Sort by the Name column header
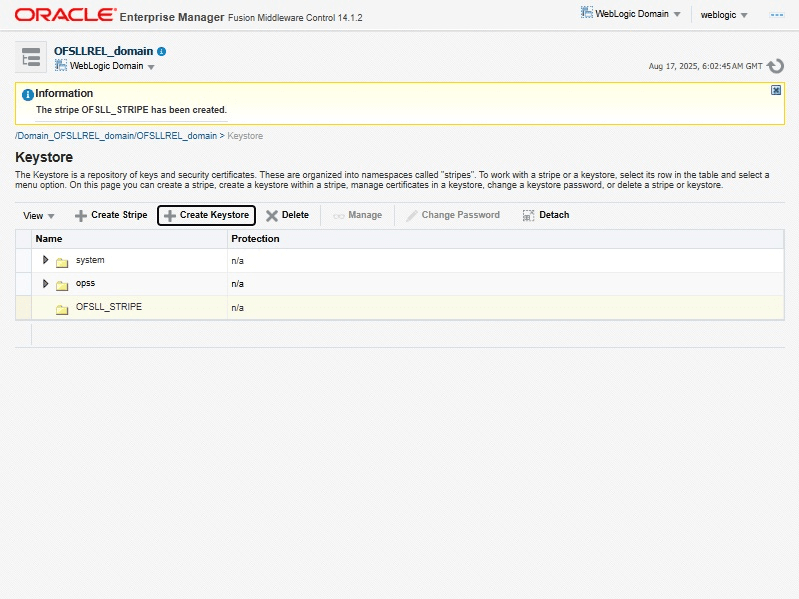 coord(129,239)
